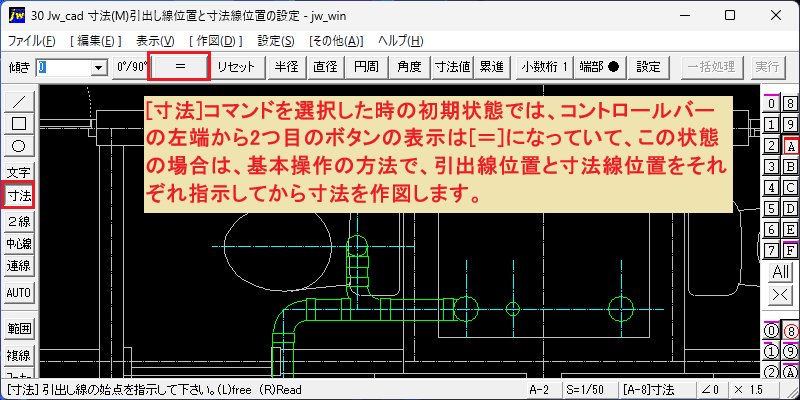Toggle layer E in layer bar

click(790, 230)
